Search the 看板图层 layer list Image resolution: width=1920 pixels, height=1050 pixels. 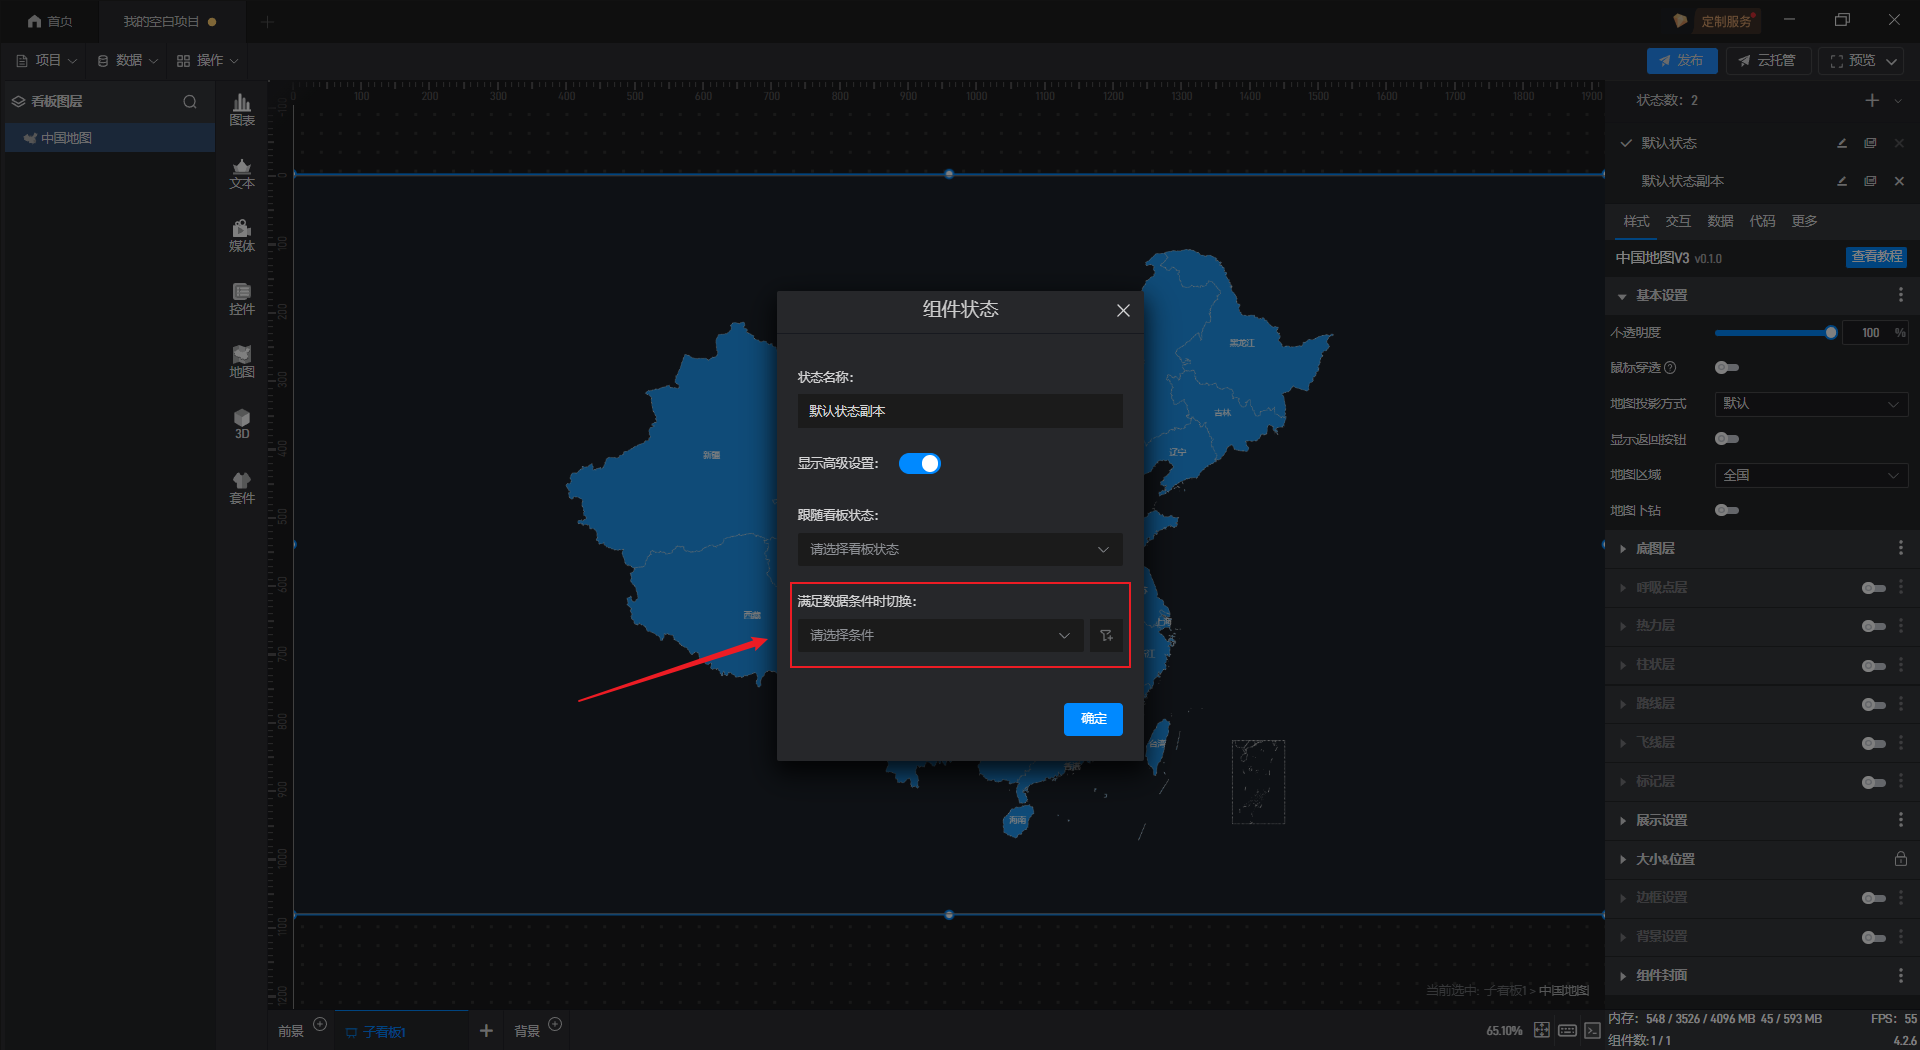pos(190,101)
